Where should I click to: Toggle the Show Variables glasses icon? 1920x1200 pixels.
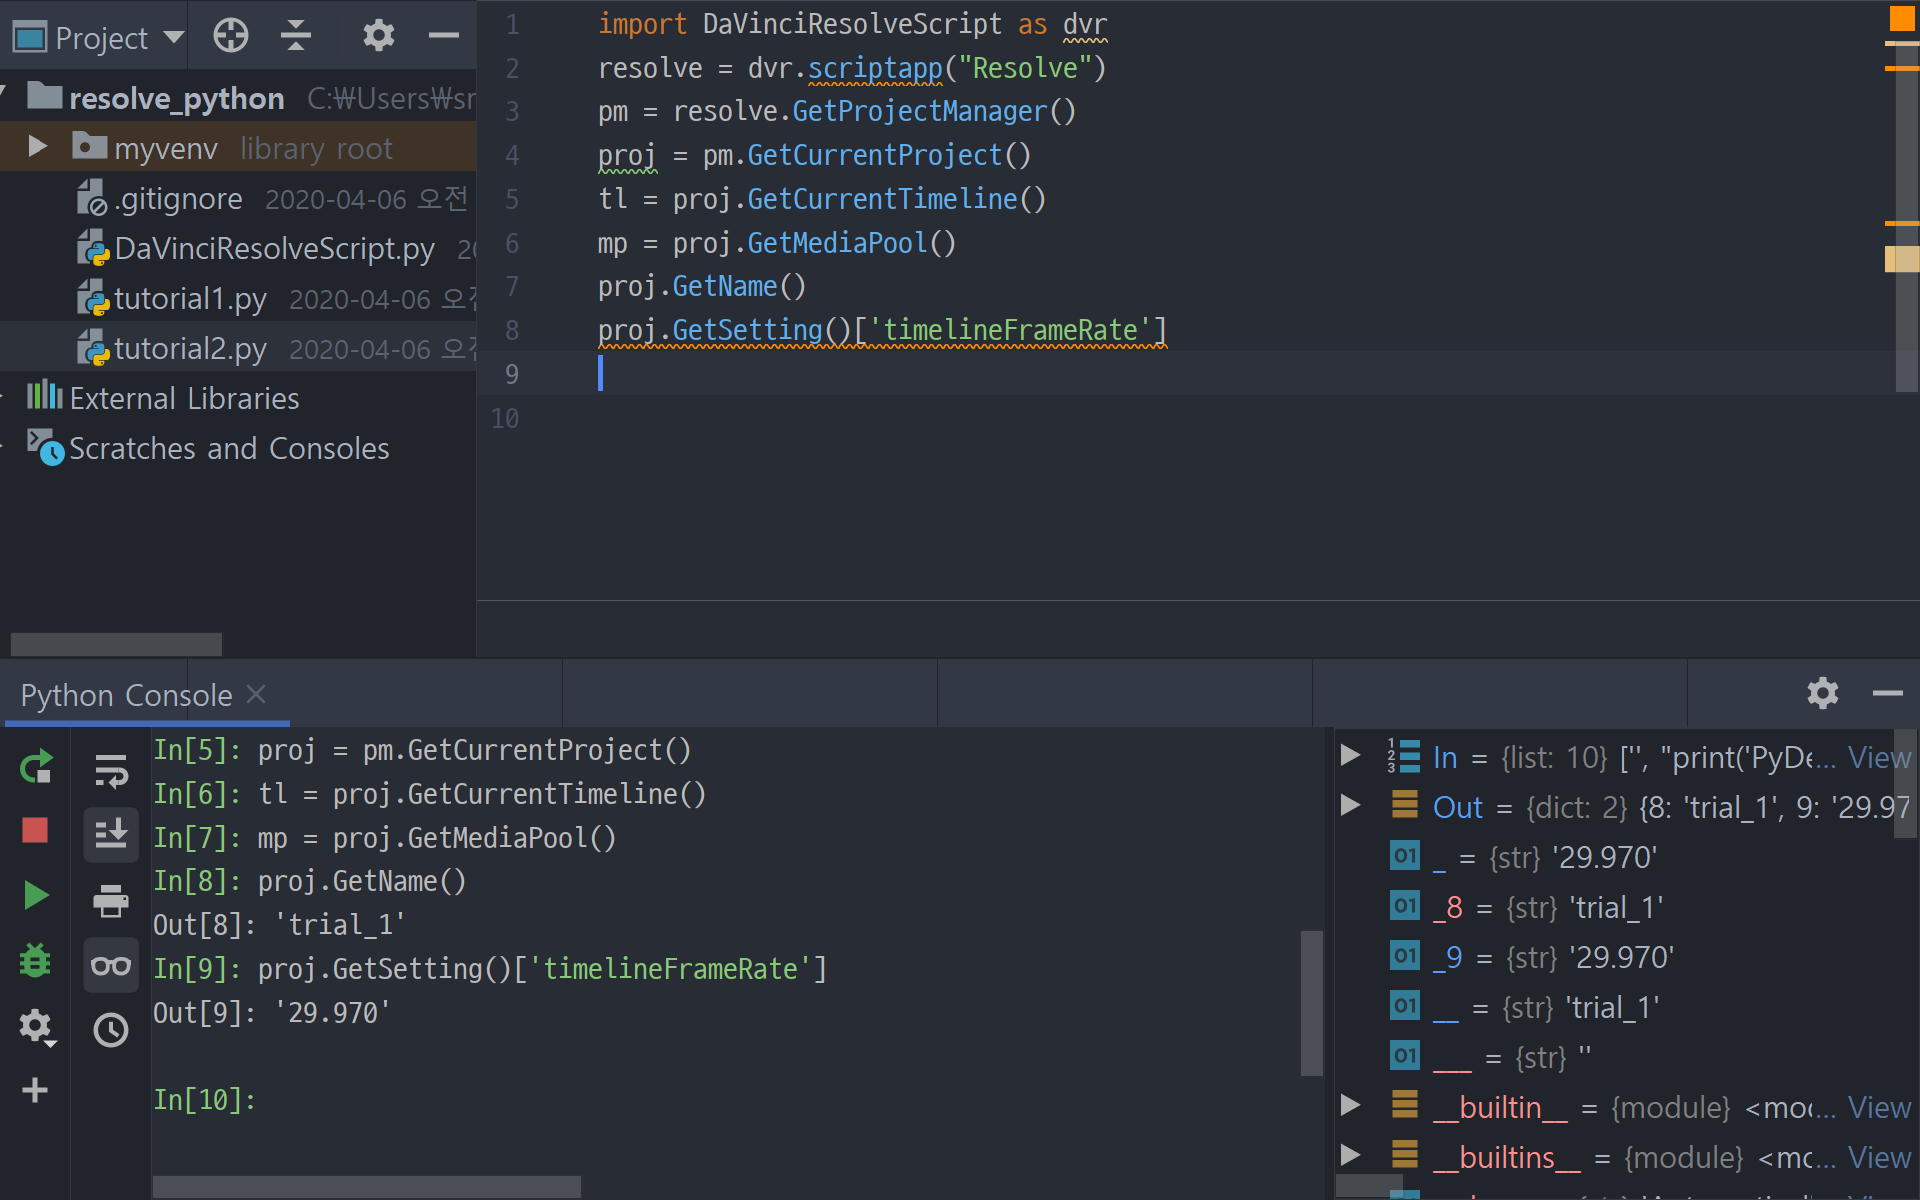point(110,965)
